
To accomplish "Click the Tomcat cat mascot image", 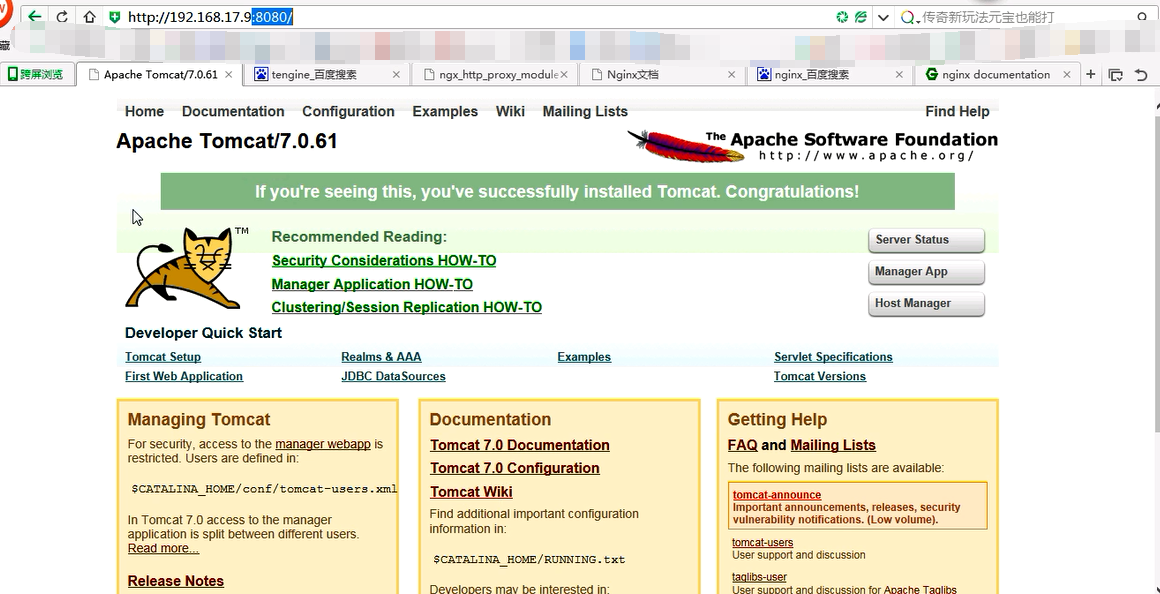I will coord(187,267).
